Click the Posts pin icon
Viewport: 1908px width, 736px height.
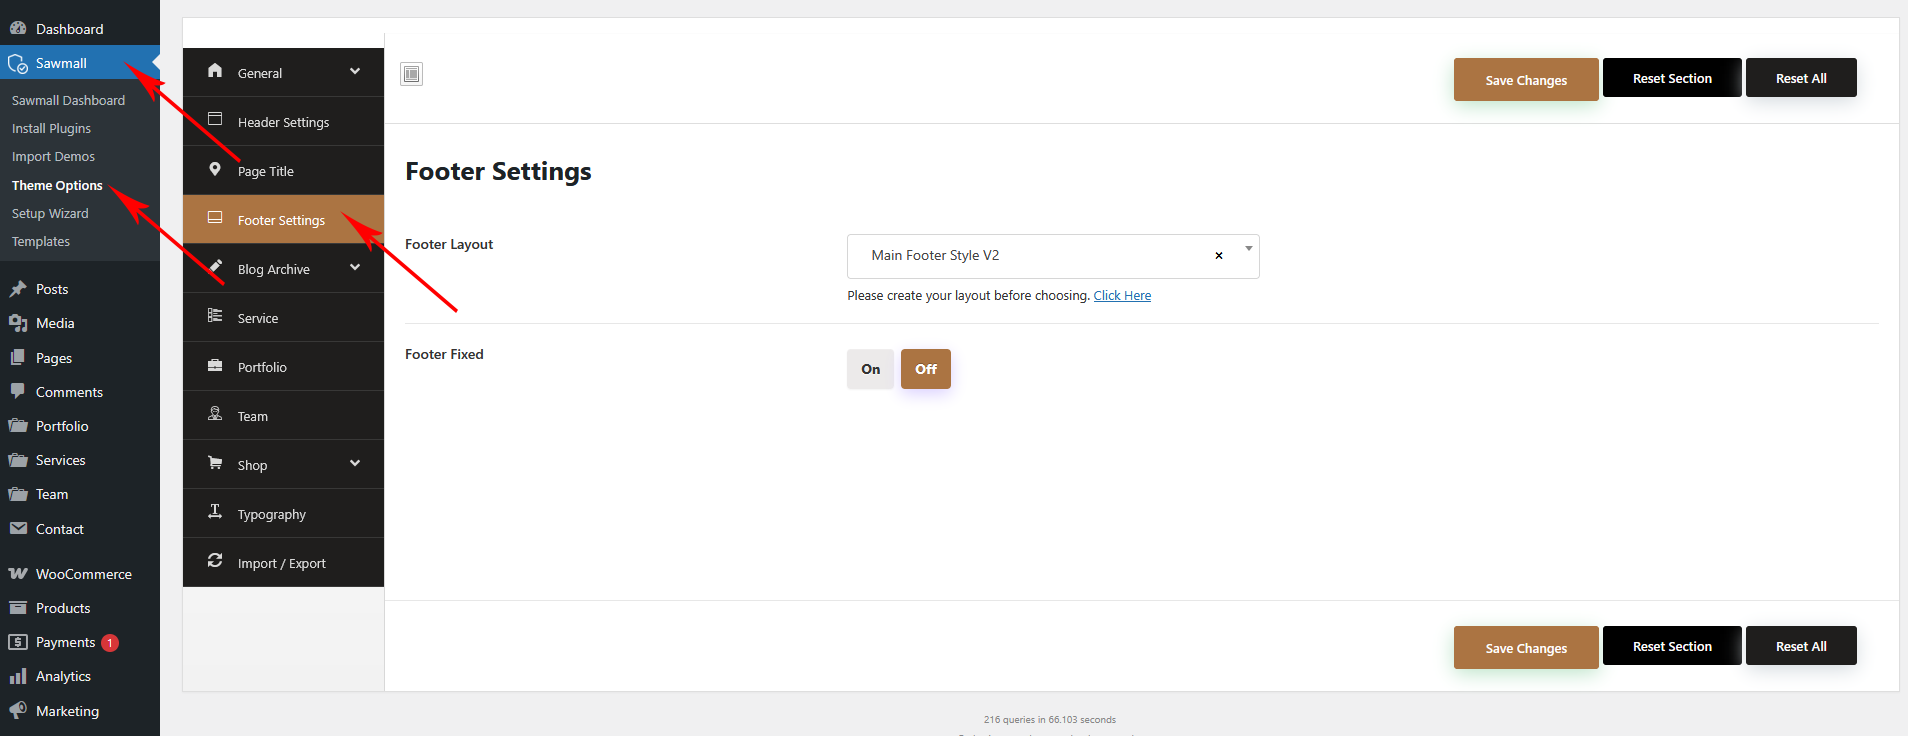click(18, 289)
